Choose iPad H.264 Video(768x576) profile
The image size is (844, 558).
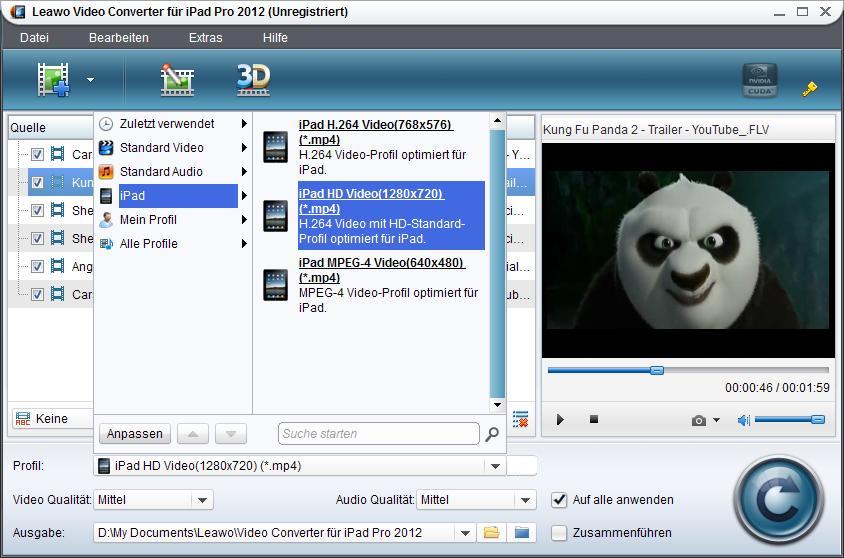pos(391,147)
